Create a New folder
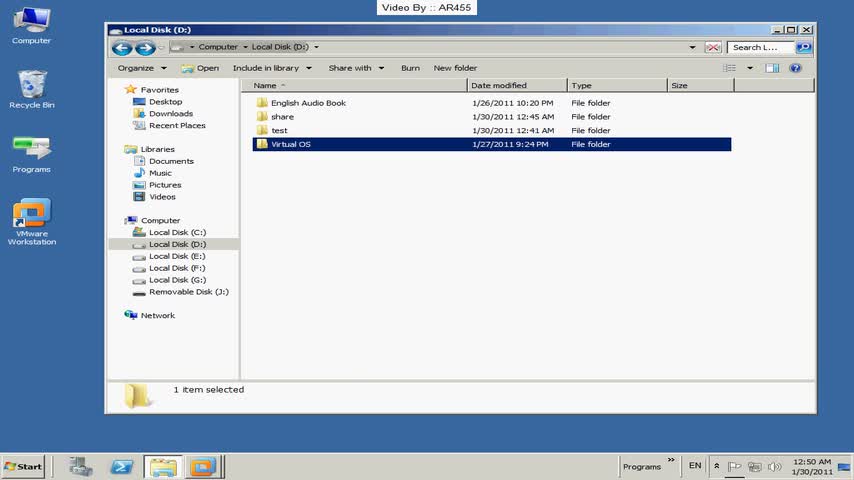This screenshot has height=480, width=854. click(x=455, y=68)
